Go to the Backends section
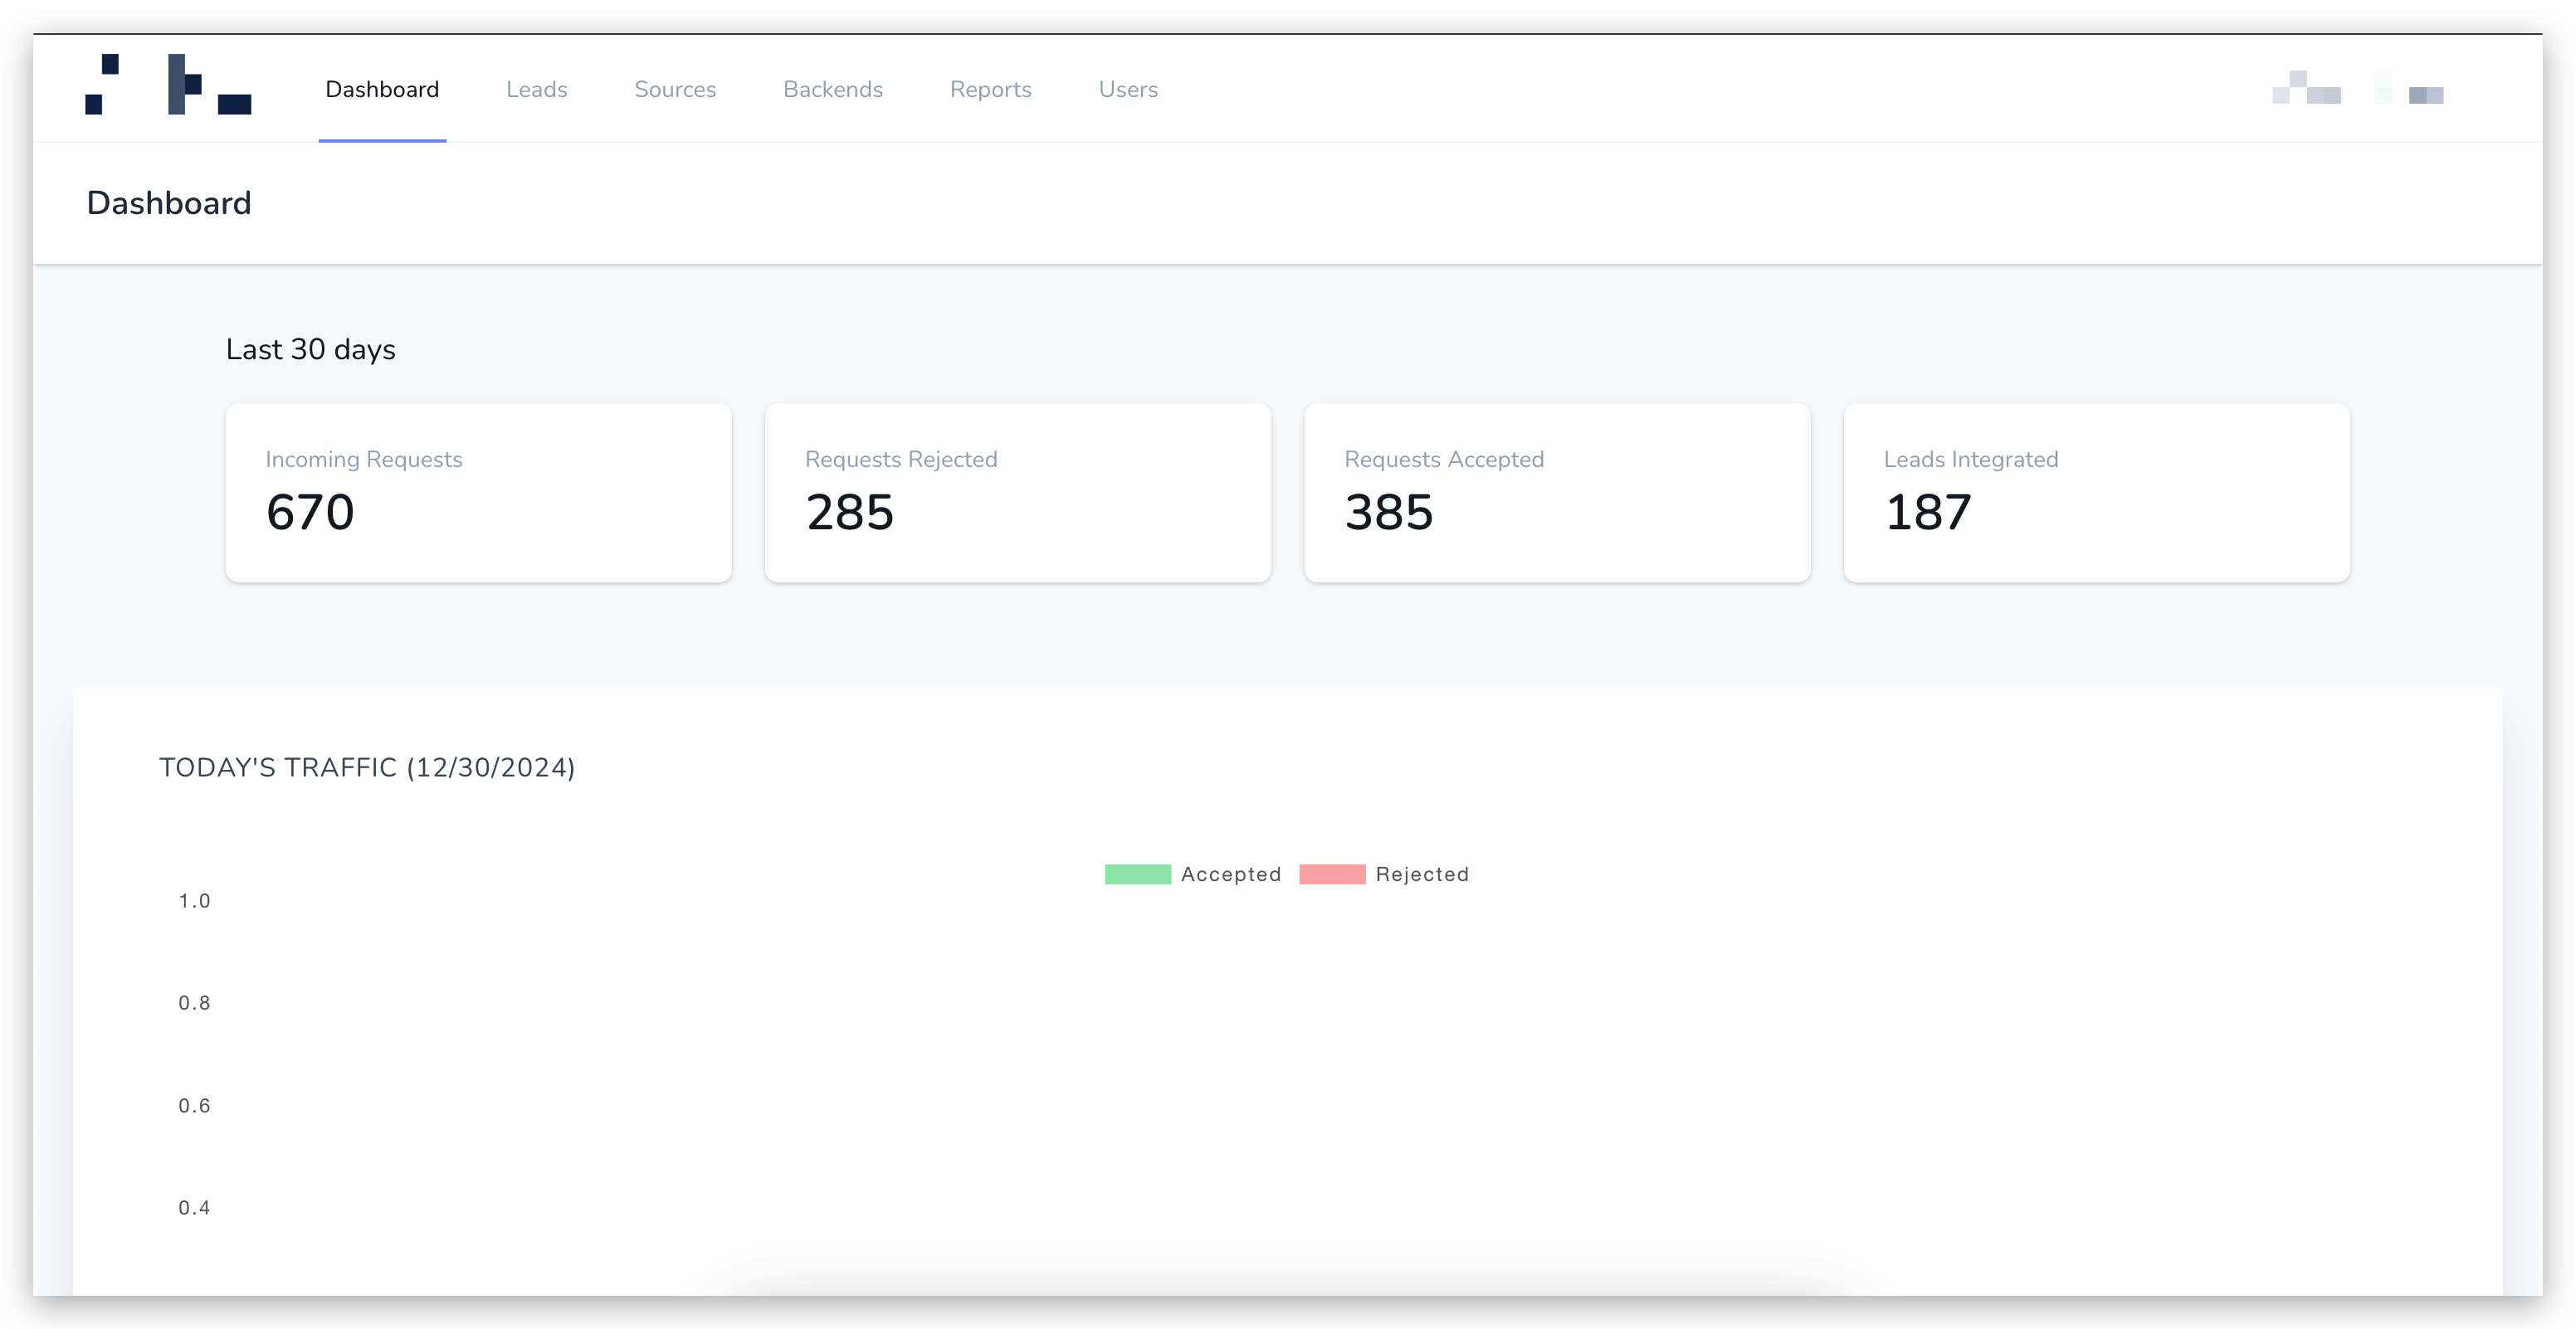The height and width of the screenshot is (1329, 2576). click(832, 90)
